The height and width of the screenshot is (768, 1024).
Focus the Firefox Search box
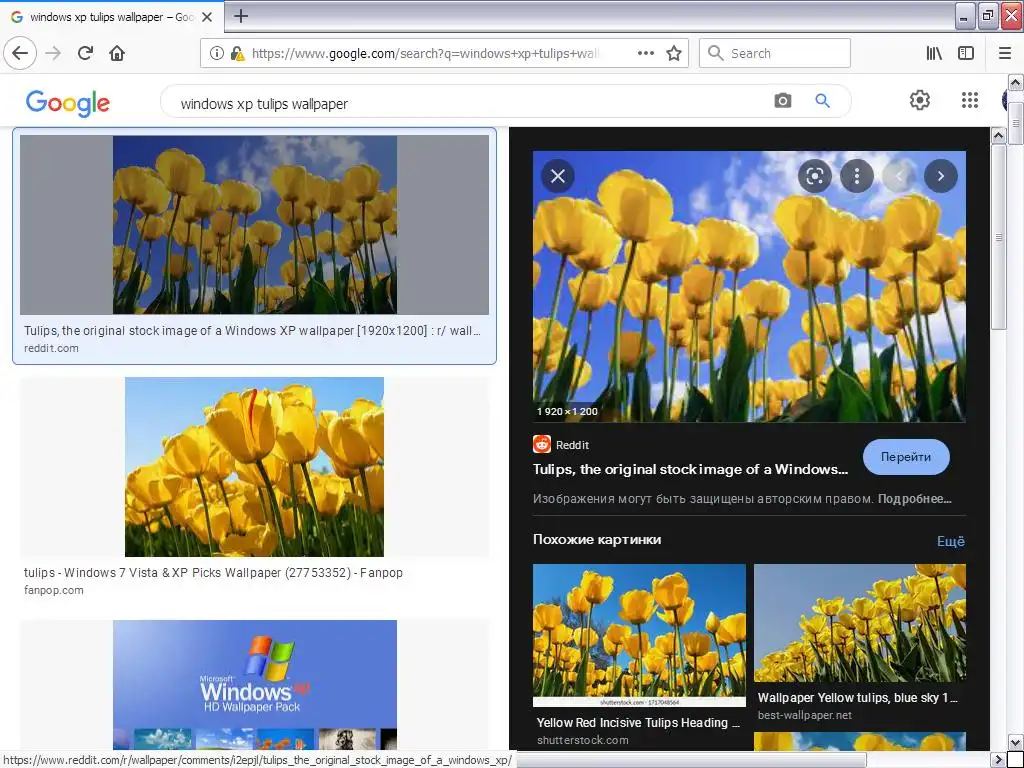pyautogui.click(x=775, y=53)
